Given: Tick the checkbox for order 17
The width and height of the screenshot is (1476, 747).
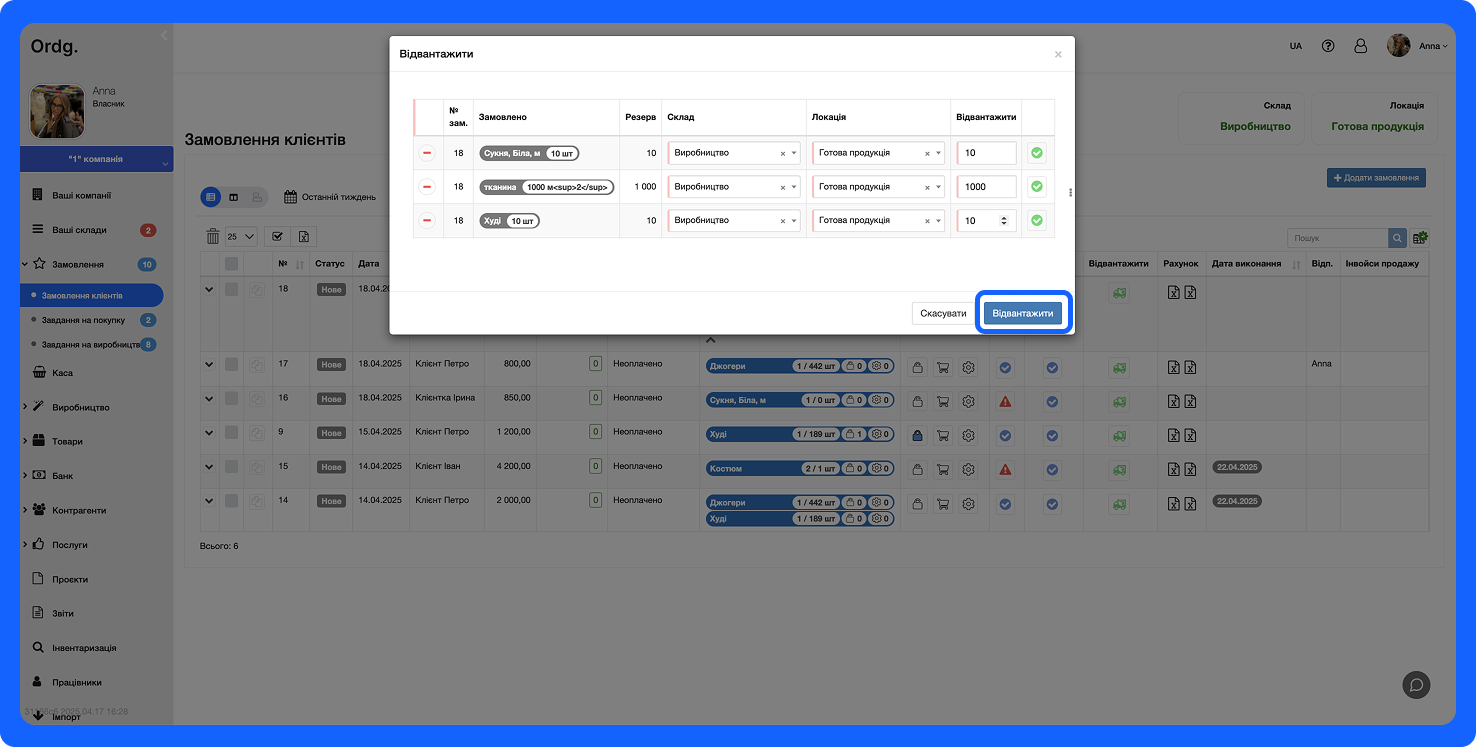Looking at the screenshot, I should (x=231, y=364).
